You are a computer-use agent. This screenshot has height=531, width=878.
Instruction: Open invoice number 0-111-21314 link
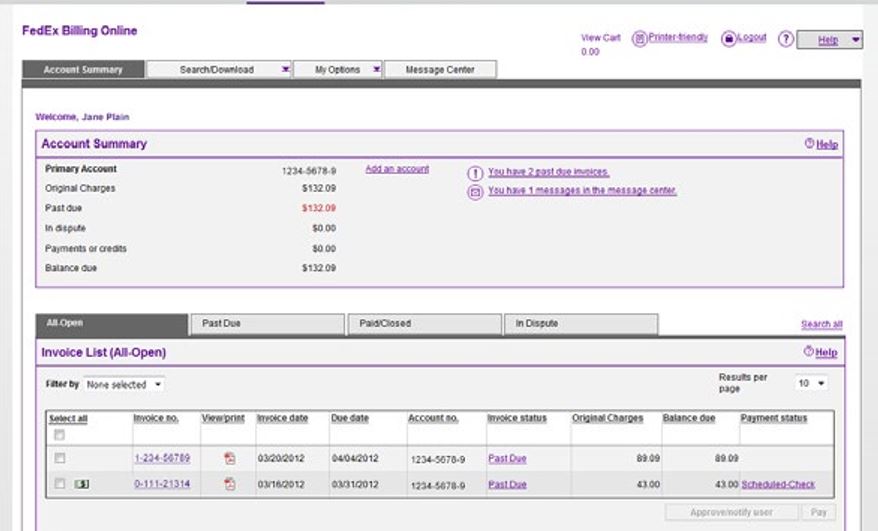(x=162, y=483)
